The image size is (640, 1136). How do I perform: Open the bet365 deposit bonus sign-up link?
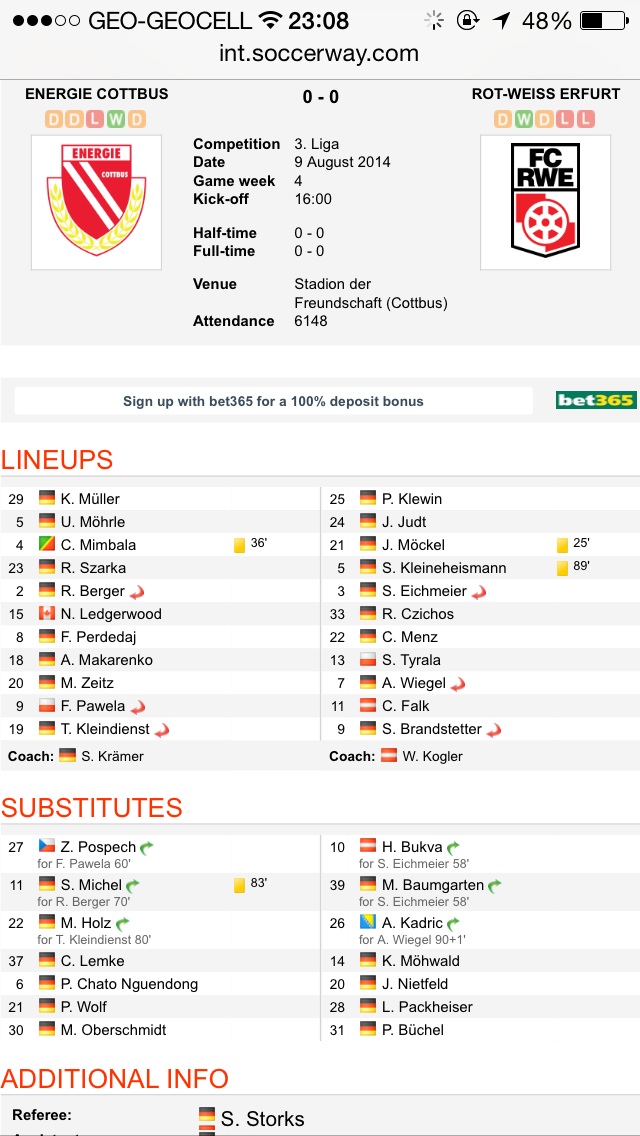pos(273,401)
